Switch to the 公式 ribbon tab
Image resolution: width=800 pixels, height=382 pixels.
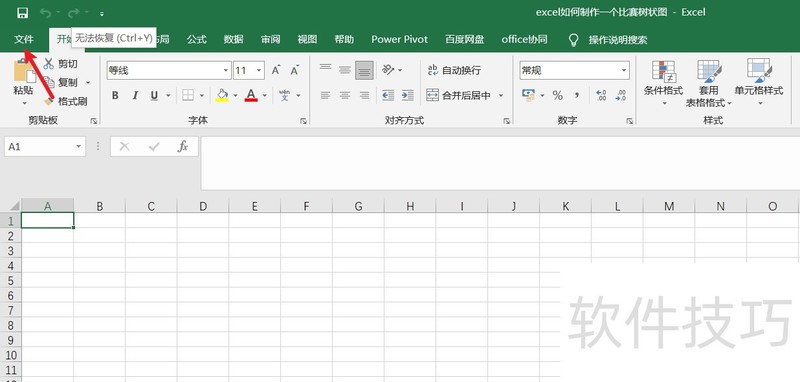tap(196, 39)
